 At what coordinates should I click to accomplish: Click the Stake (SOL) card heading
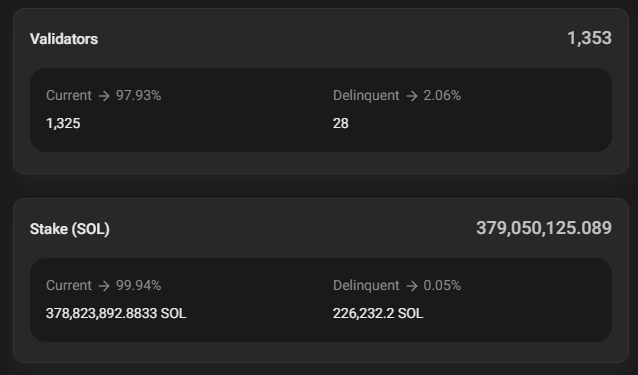click(x=70, y=229)
